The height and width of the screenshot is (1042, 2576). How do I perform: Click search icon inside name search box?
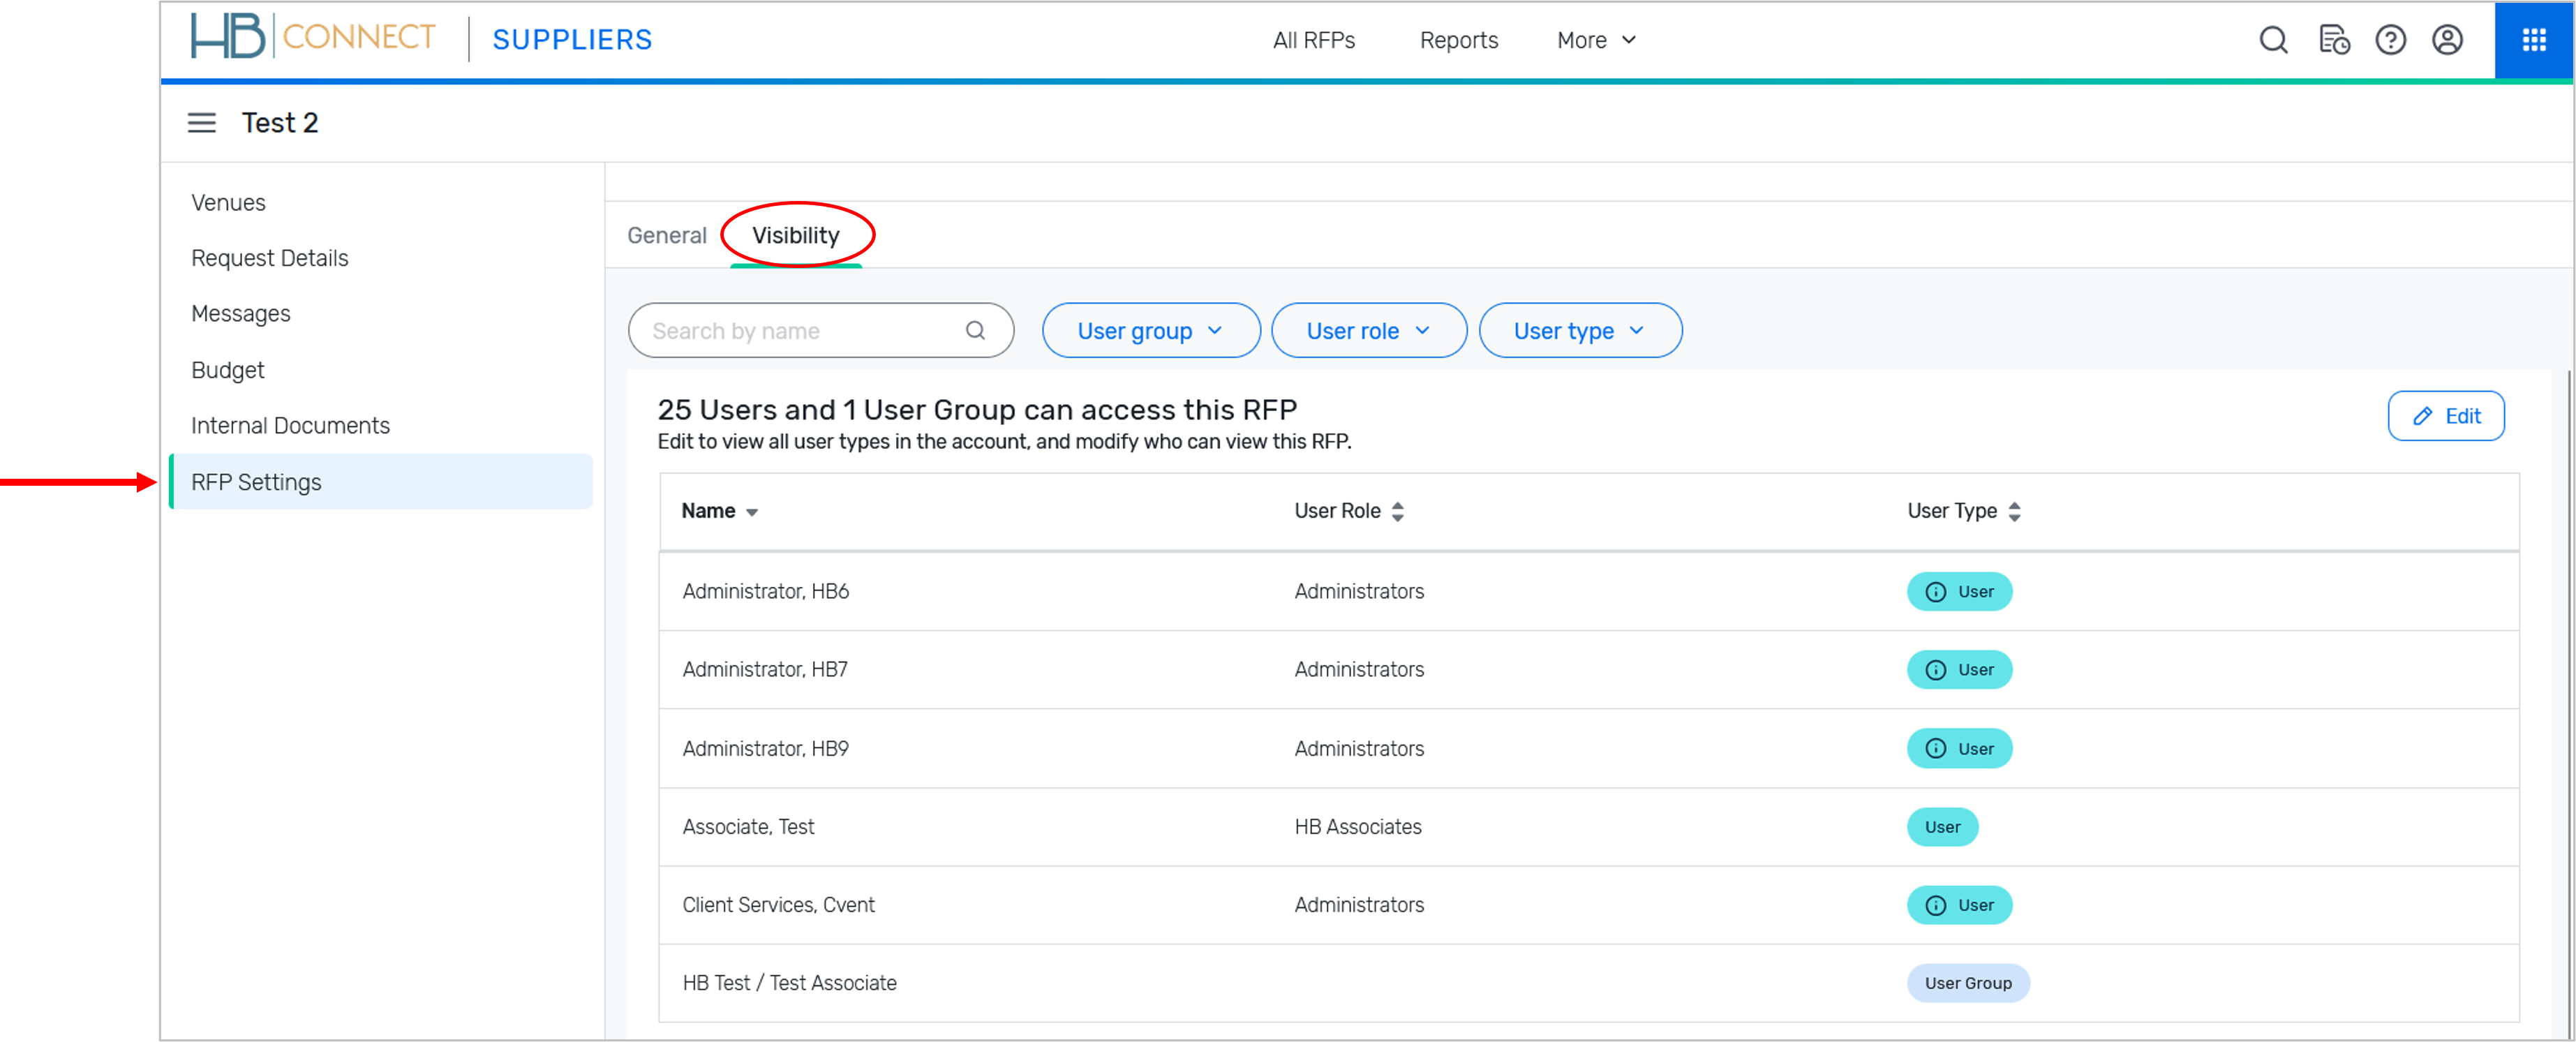975,331
